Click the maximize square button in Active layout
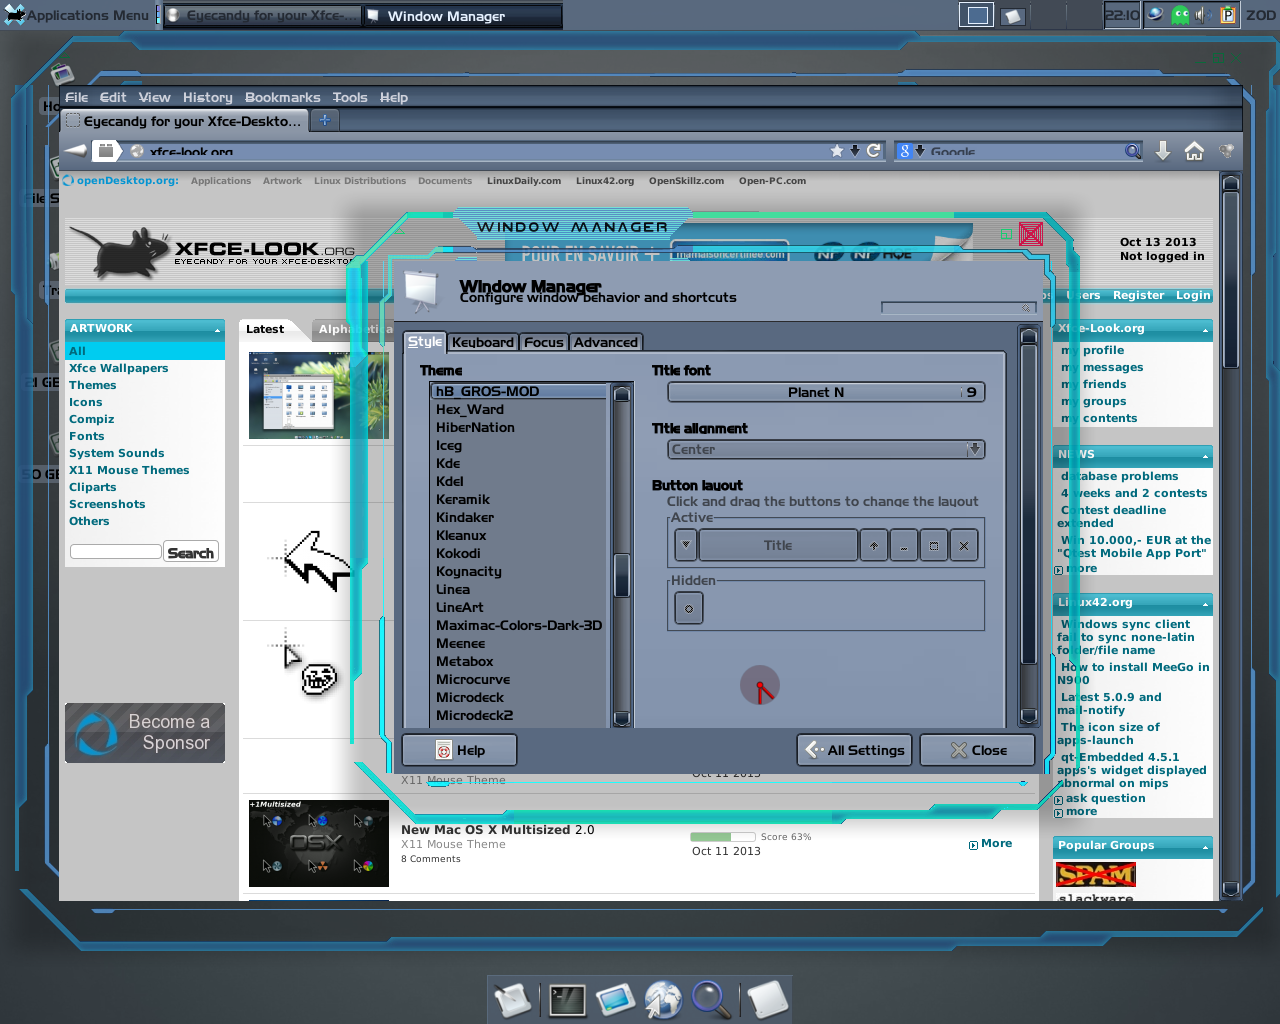Image resolution: width=1280 pixels, height=1024 pixels. click(x=934, y=545)
